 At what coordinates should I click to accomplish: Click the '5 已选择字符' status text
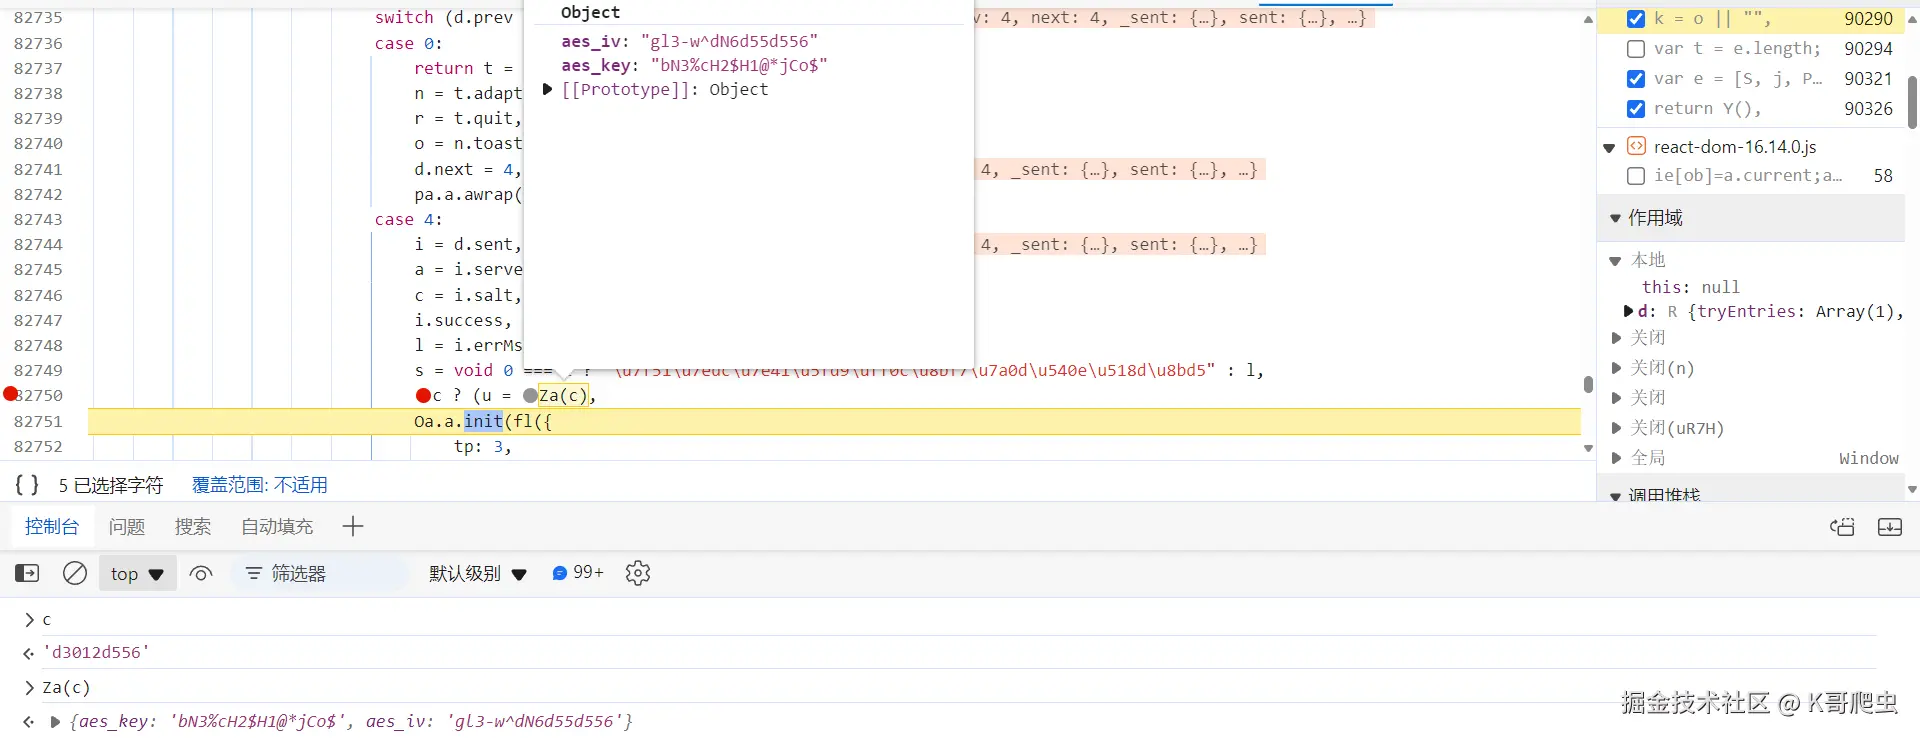110,485
